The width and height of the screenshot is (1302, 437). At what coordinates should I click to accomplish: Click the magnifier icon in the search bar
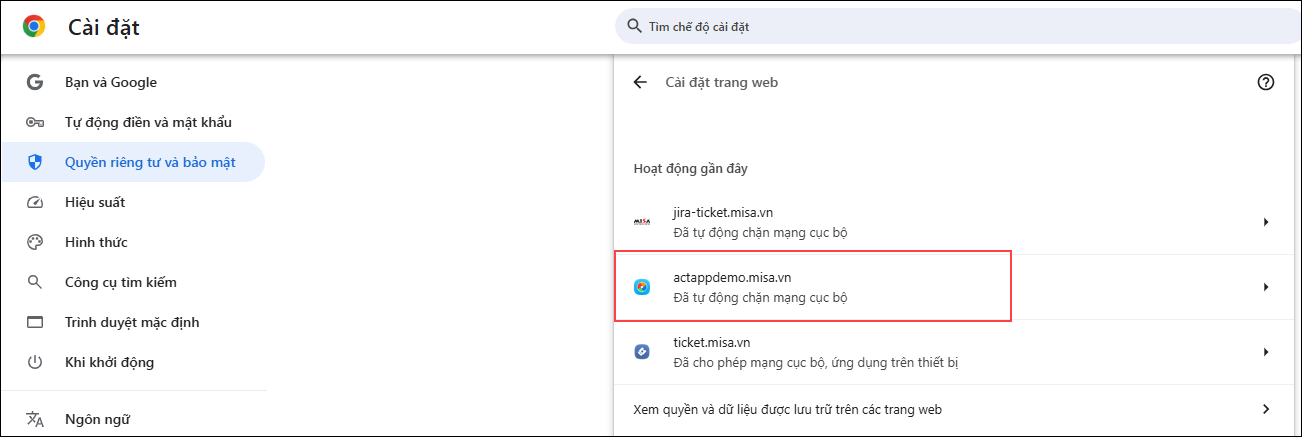tap(634, 26)
